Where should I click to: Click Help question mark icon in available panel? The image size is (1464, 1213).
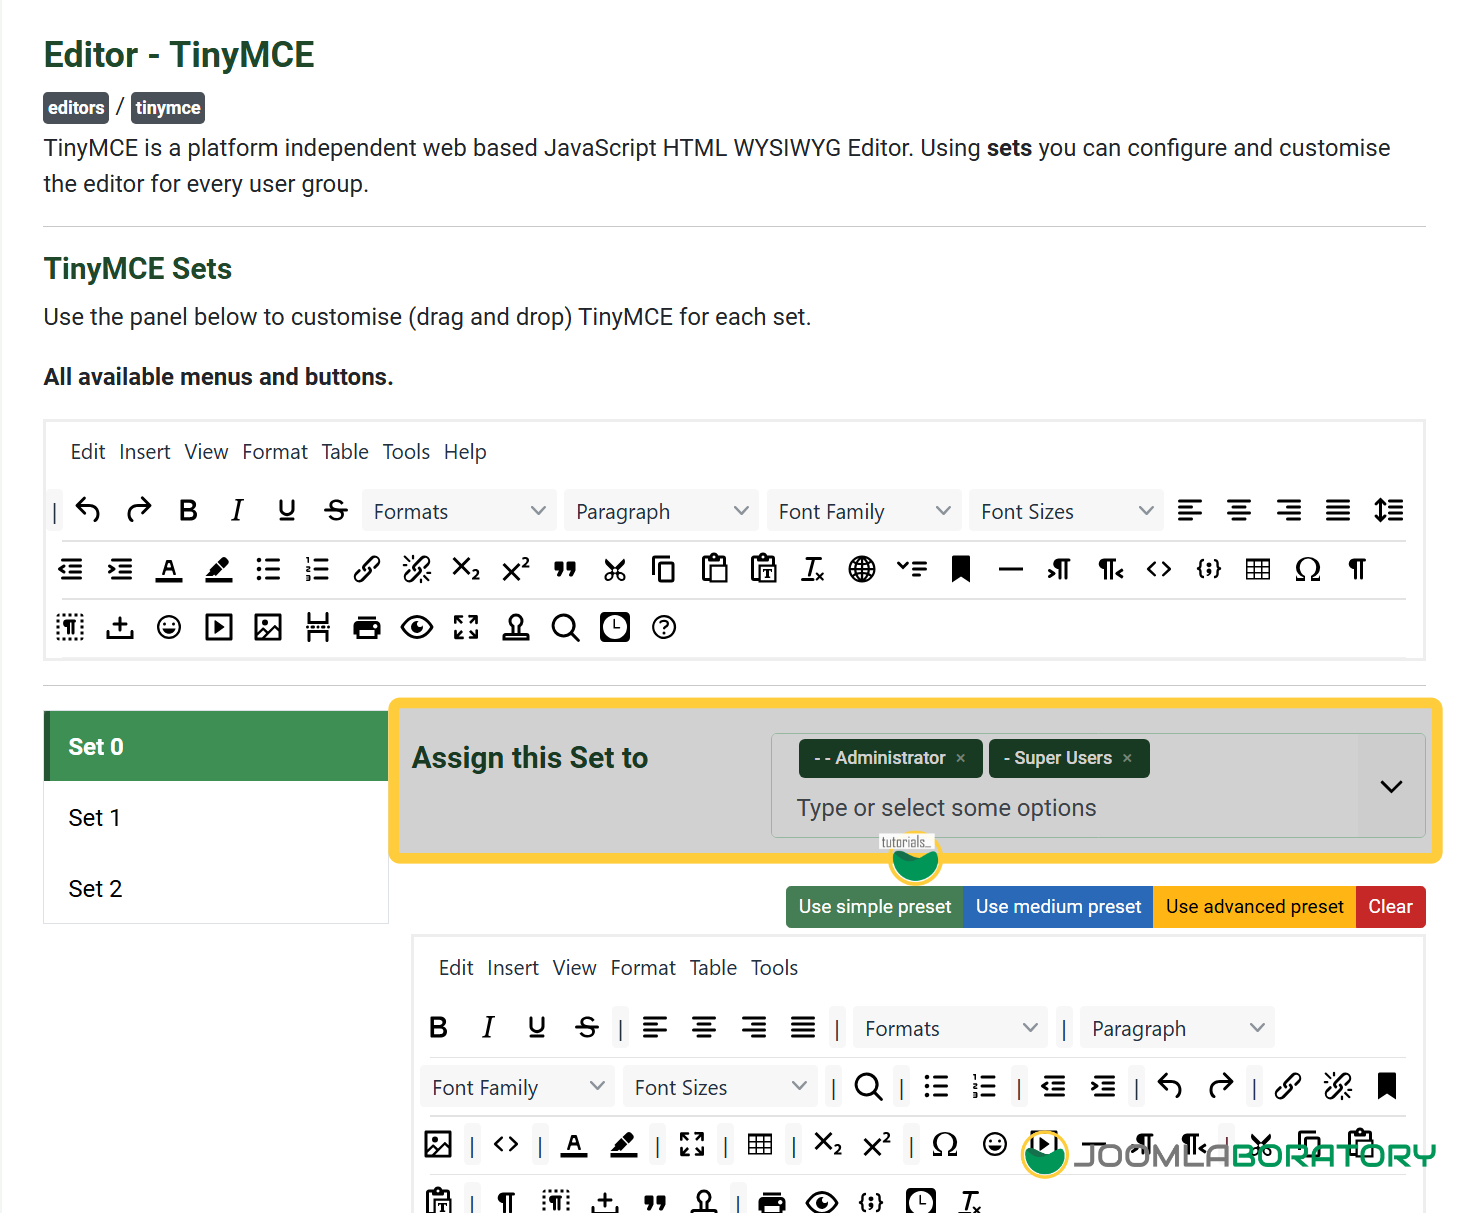click(664, 628)
